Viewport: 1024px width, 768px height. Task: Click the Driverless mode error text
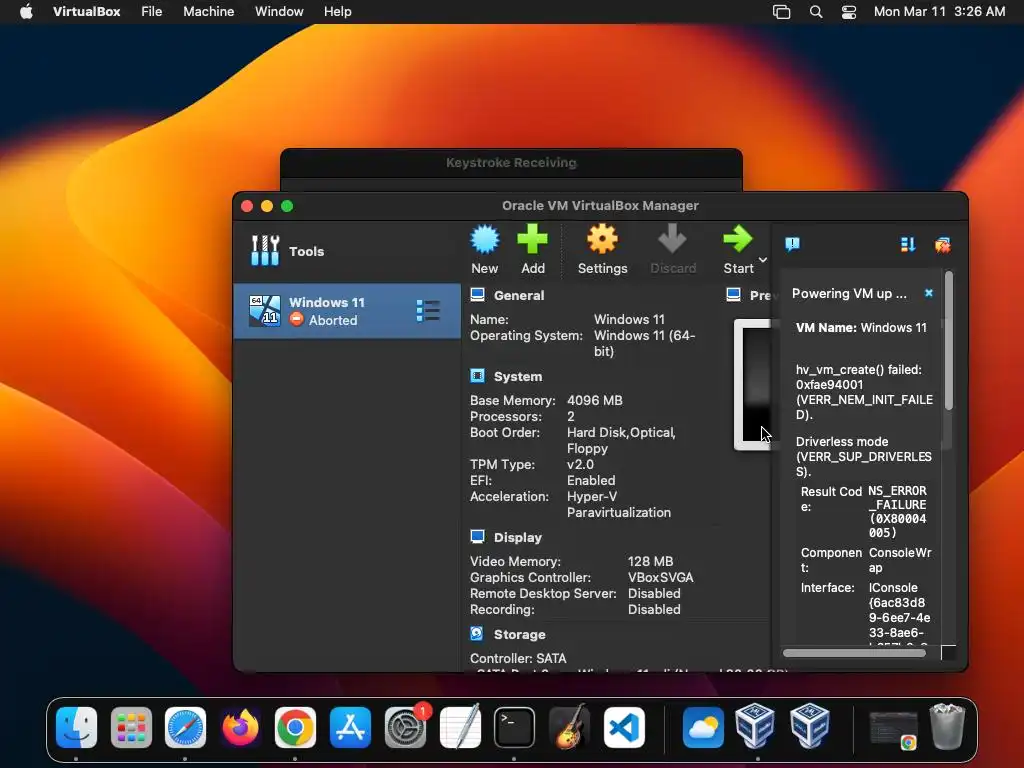(863, 456)
